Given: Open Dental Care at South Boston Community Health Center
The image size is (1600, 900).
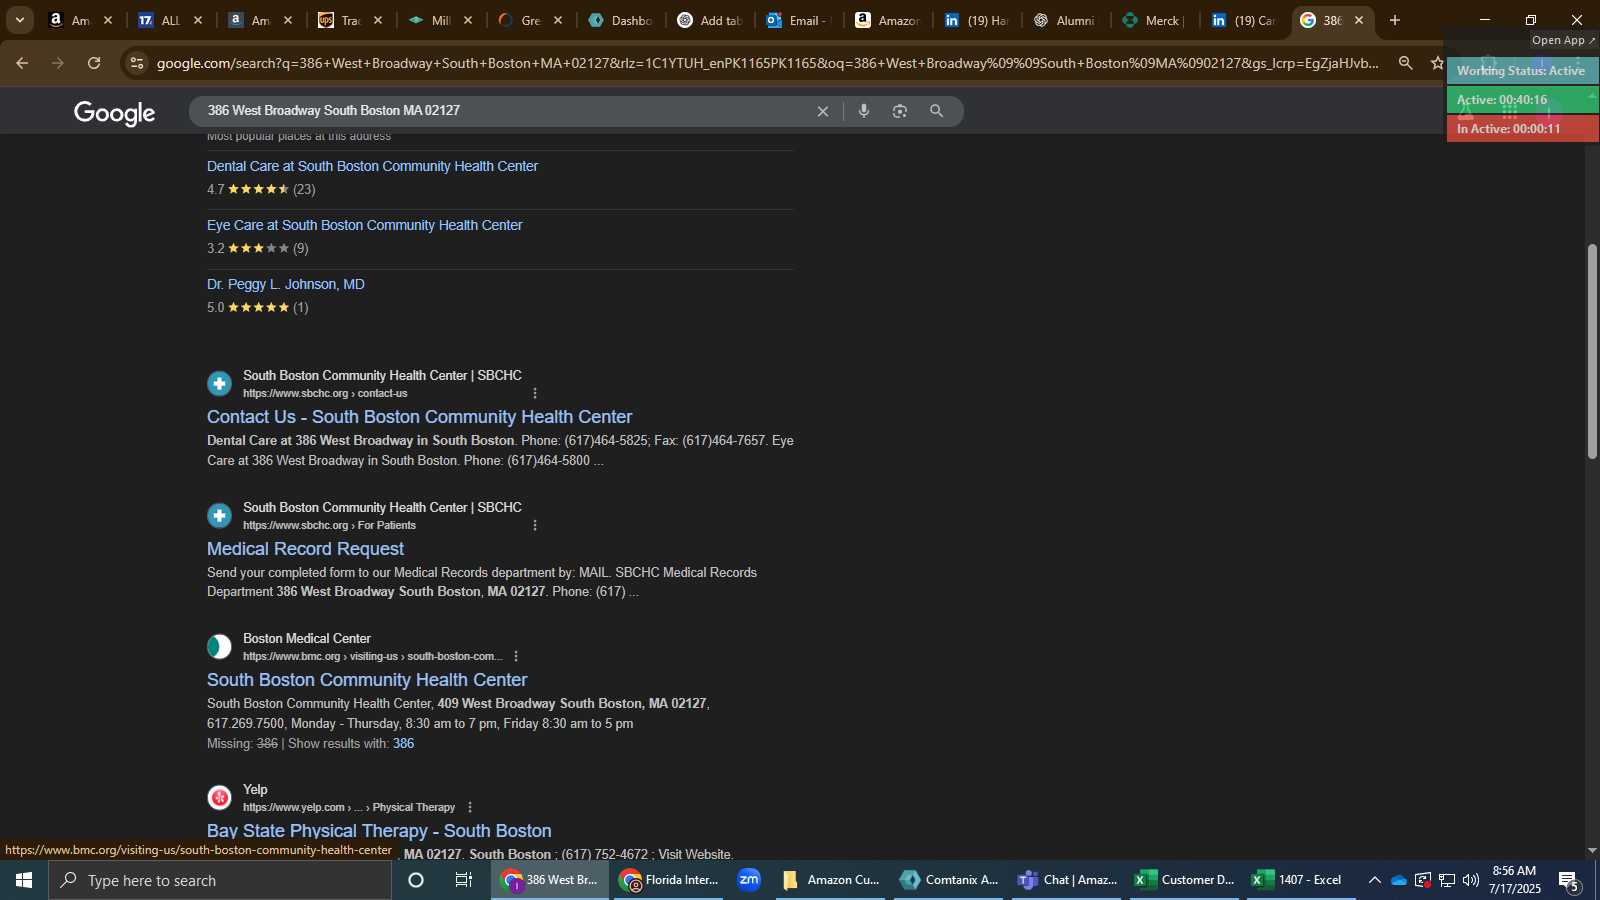Looking at the screenshot, I should pyautogui.click(x=372, y=167).
